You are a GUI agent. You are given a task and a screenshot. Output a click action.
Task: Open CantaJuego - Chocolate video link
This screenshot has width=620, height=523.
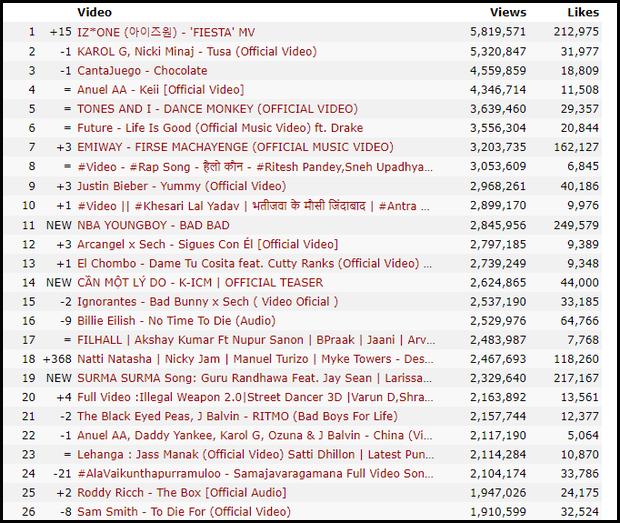pyautogui.click(x=142, y=71)
